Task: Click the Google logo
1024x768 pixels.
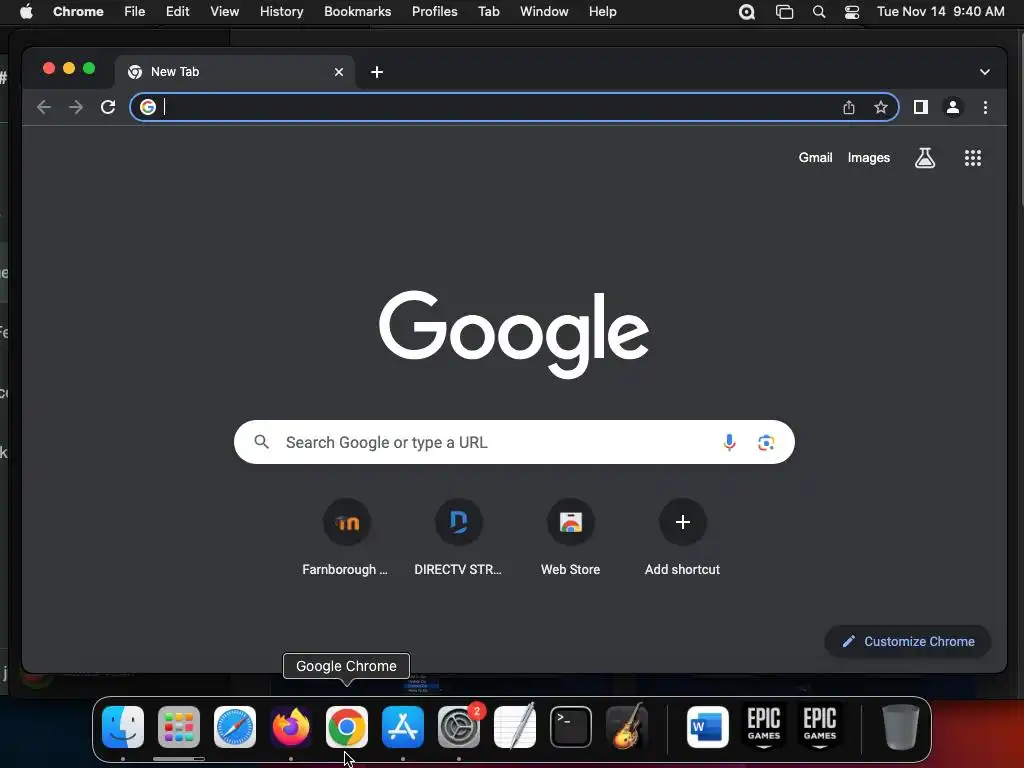Action: tap(514, 334)
